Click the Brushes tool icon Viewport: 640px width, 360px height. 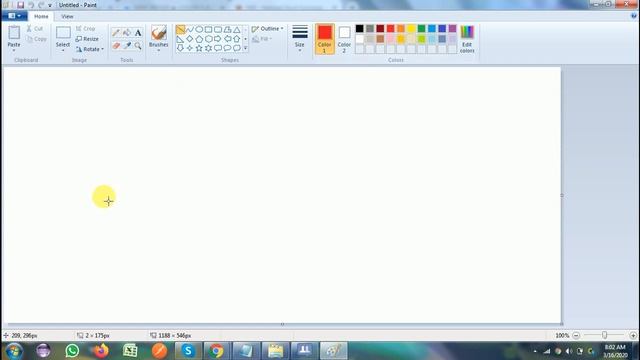click(159, 33)
